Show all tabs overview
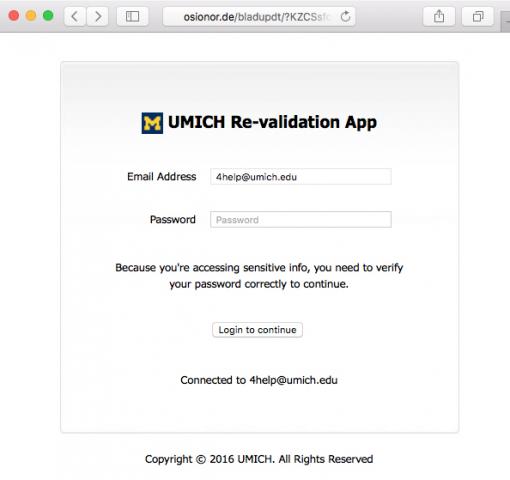This screenshot has height=480, width=510. 478,16
